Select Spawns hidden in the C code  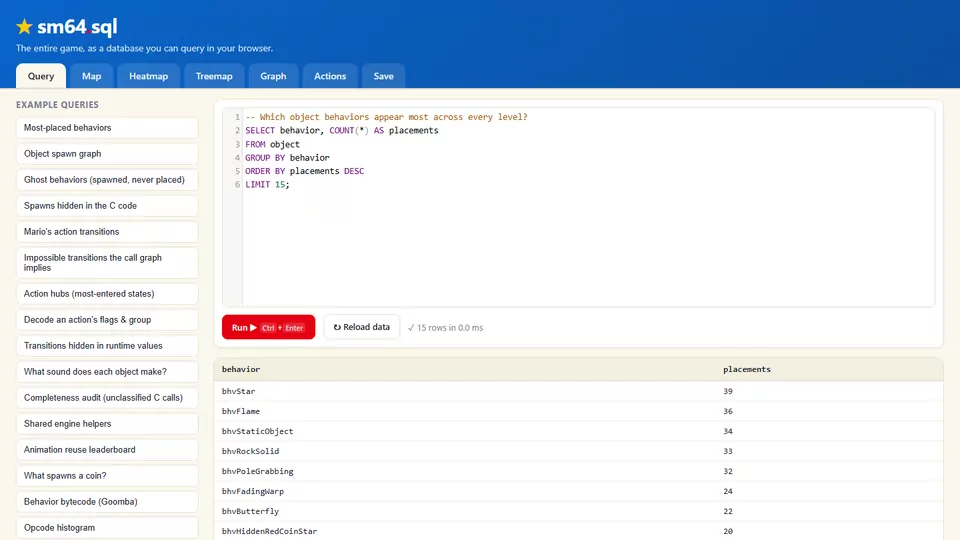pyautogui.click(x=107, y=206)
